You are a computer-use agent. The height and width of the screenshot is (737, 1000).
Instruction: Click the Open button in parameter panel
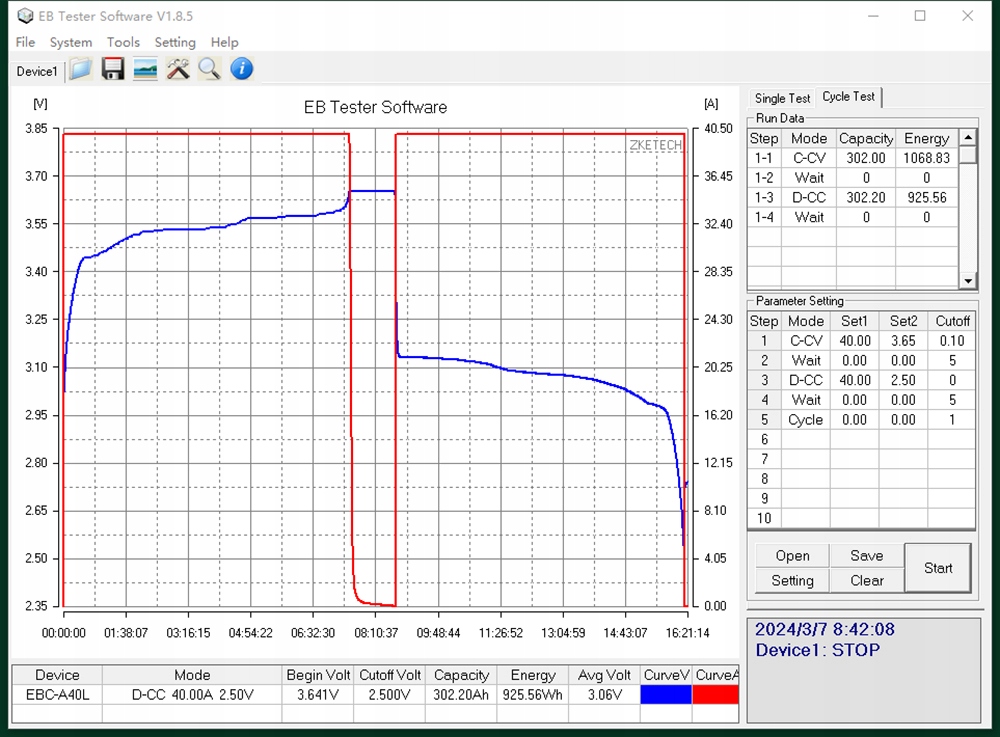[792, 556]
